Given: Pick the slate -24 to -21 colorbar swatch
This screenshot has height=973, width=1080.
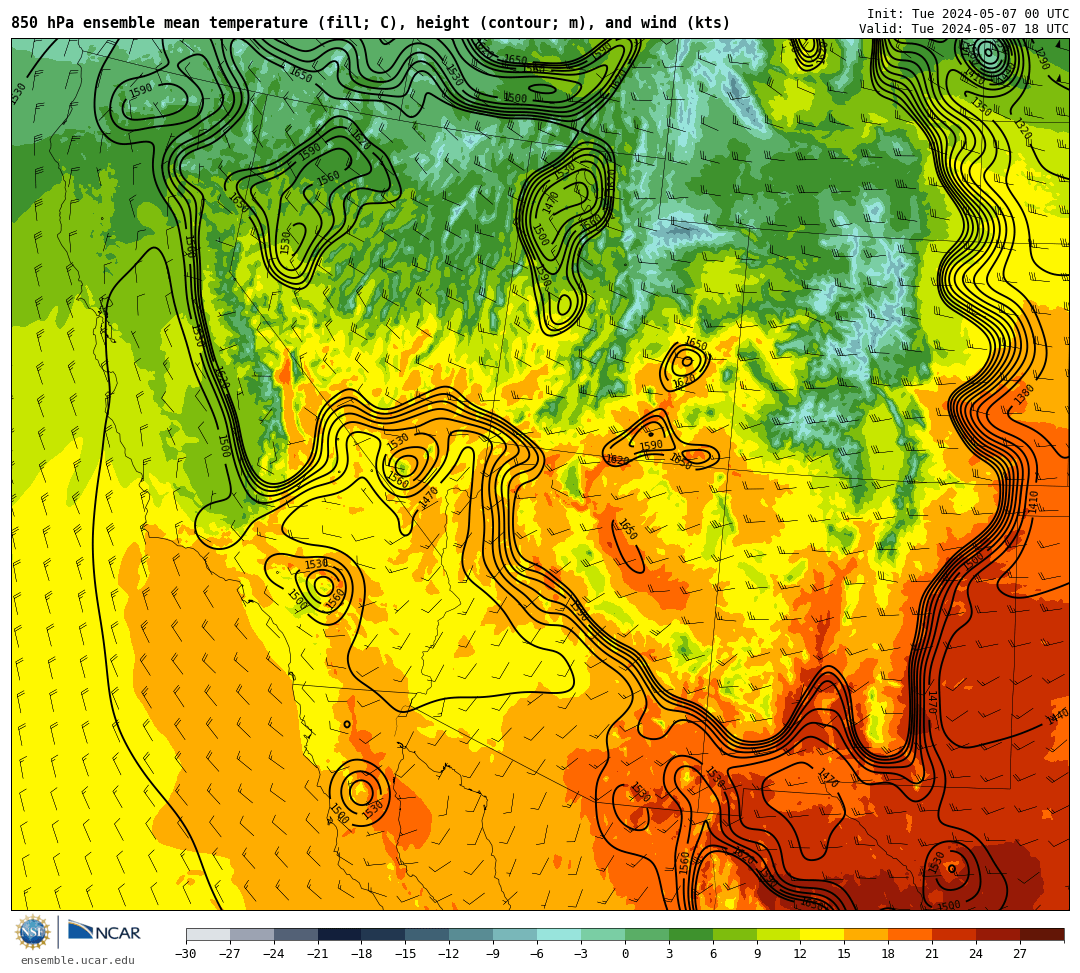Looking at the screenshot, I should 296,934.
